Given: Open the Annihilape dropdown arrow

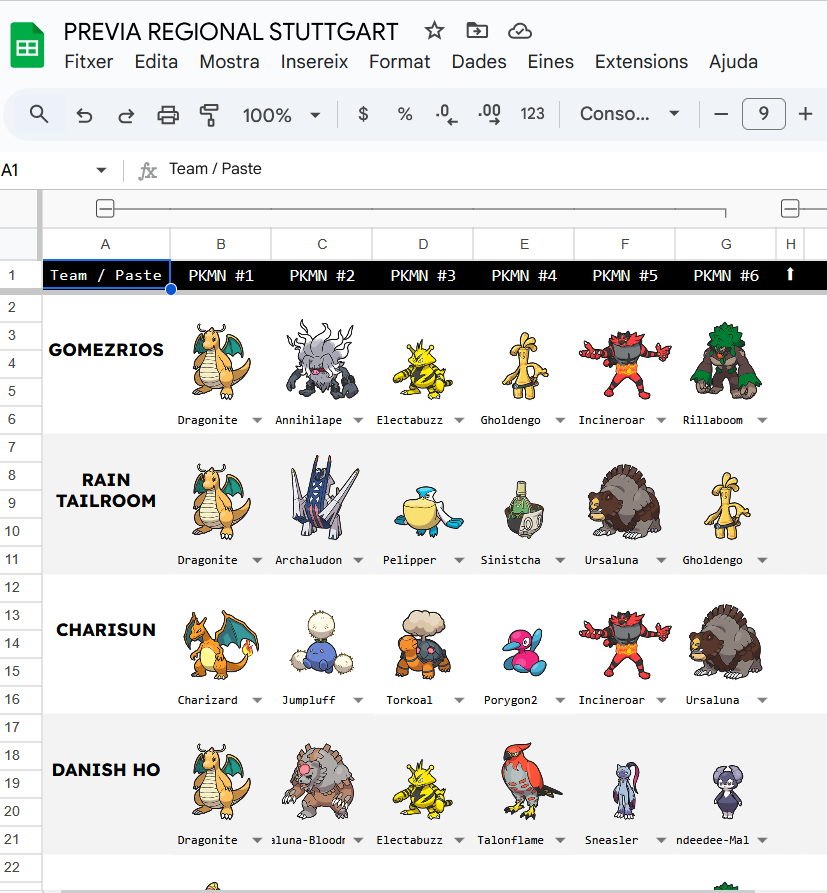Looking at the screenshot, I should [x=358, y=420].
